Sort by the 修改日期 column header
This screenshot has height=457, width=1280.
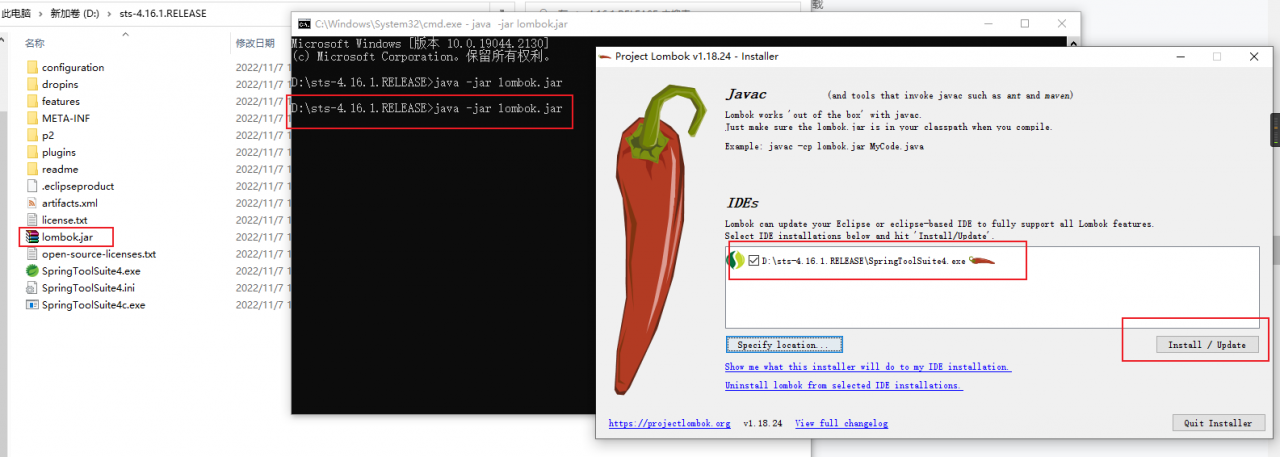255,43
